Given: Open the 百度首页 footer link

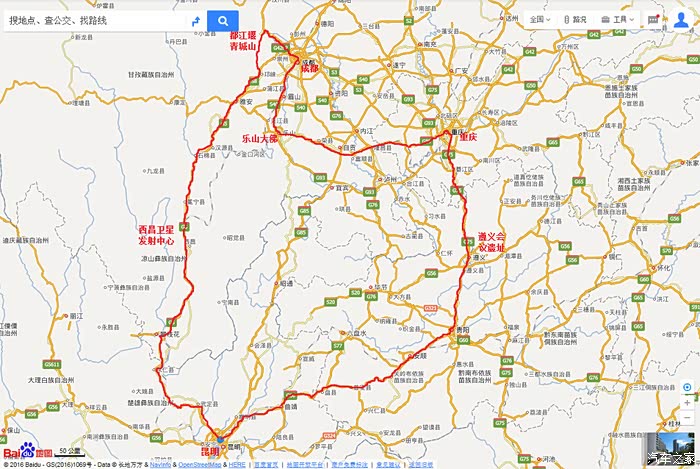Looking at the screenshot, I should point(266,465).
